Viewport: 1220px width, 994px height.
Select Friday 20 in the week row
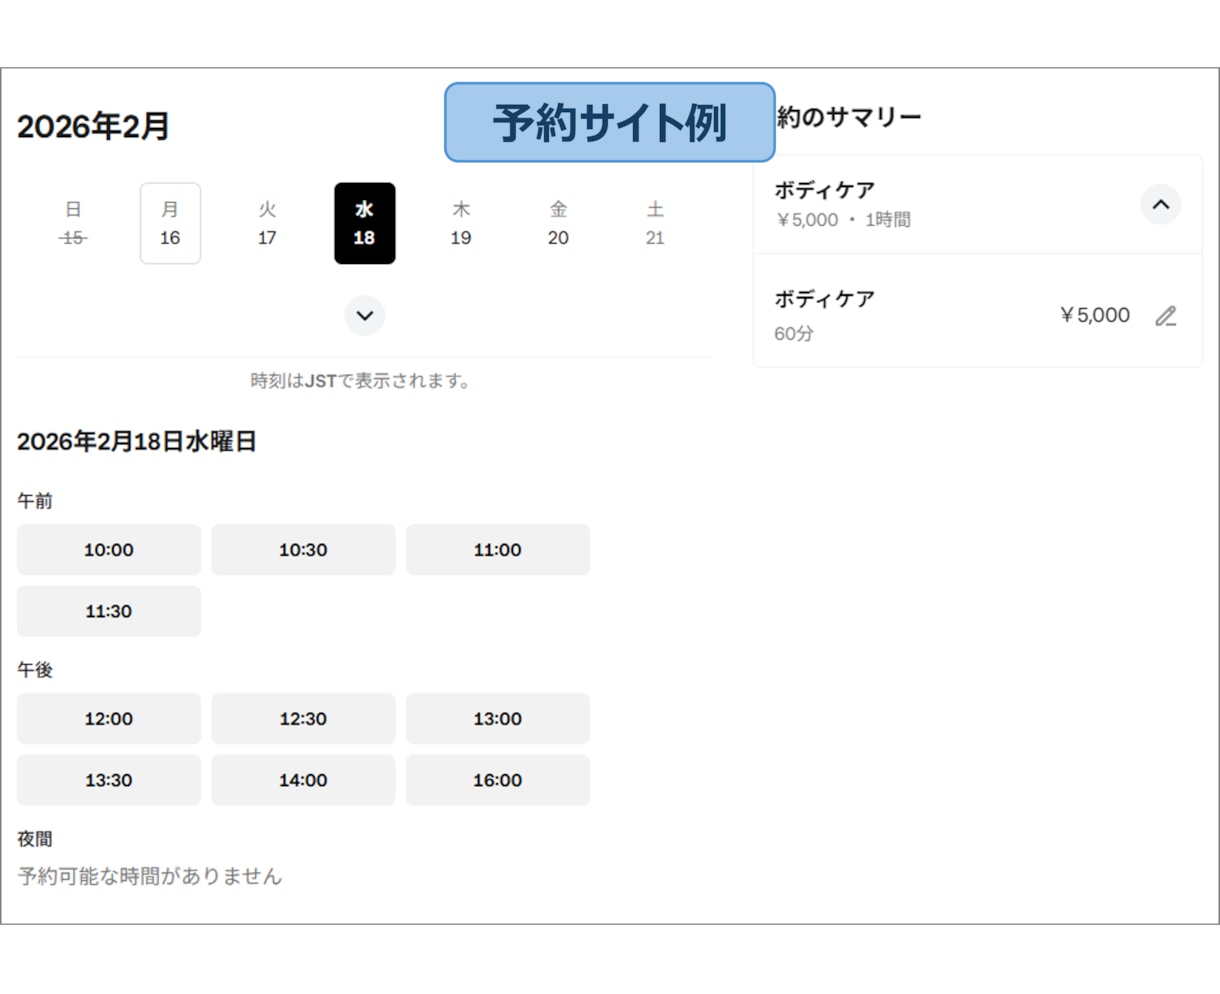558,223
